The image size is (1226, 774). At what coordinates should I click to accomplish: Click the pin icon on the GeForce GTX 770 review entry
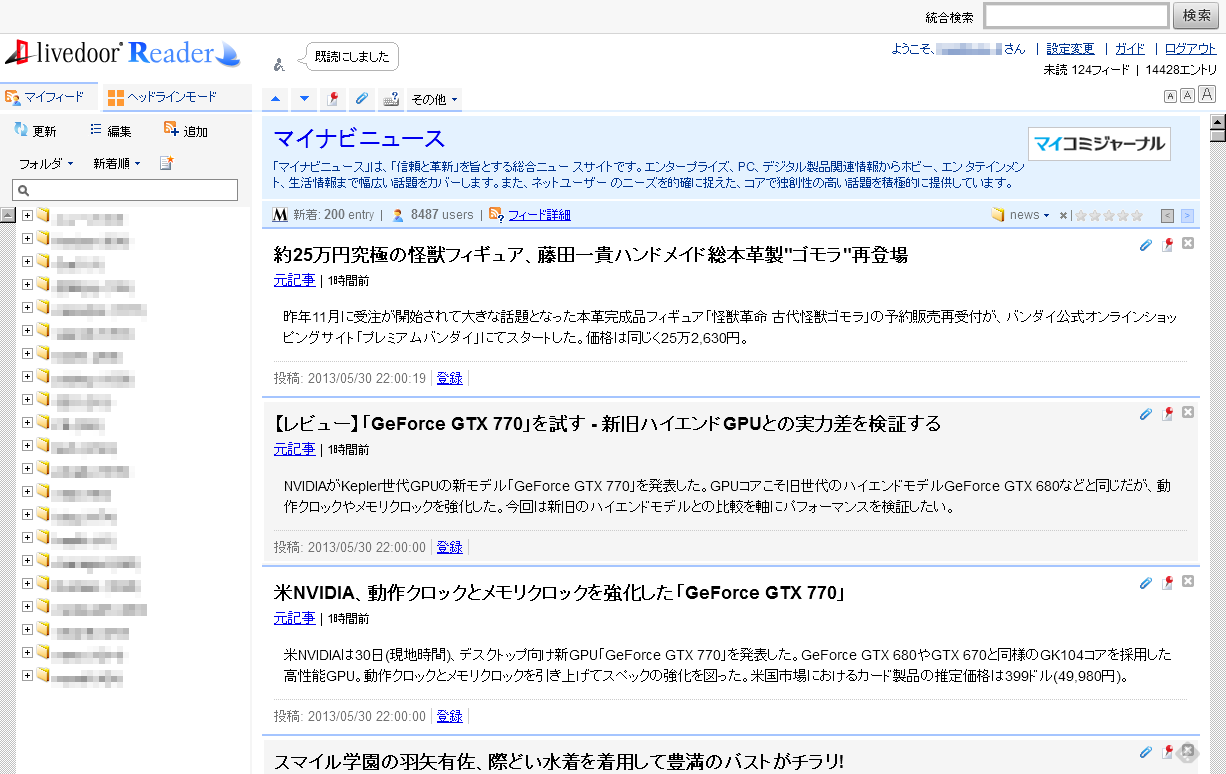pyautogui.click(x=1167, y=414)
